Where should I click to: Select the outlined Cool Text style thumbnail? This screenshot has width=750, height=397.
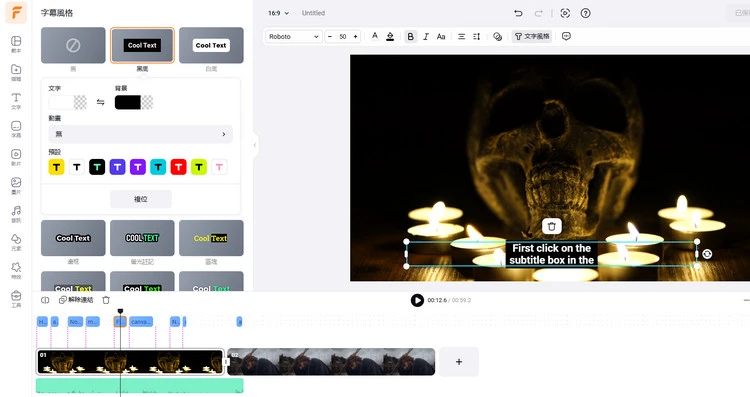73,238
